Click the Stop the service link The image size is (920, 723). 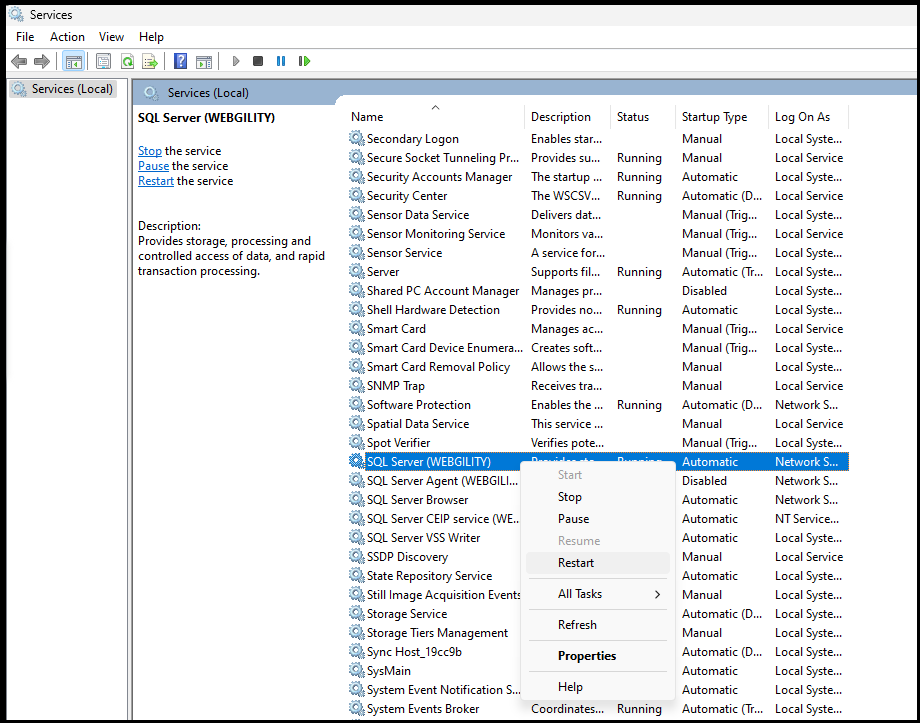click(x=149, y=151)
